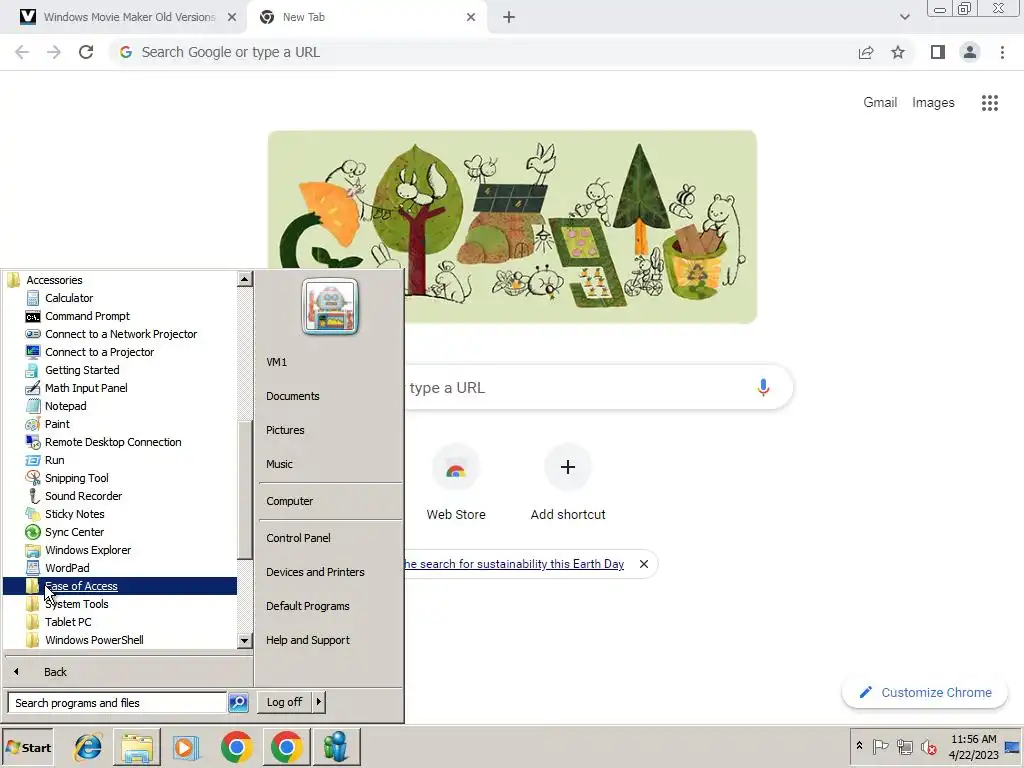Open Default Programs
Image resolution: width=1024 pixels, height=768 pixels.
click(x=308, y=605)
